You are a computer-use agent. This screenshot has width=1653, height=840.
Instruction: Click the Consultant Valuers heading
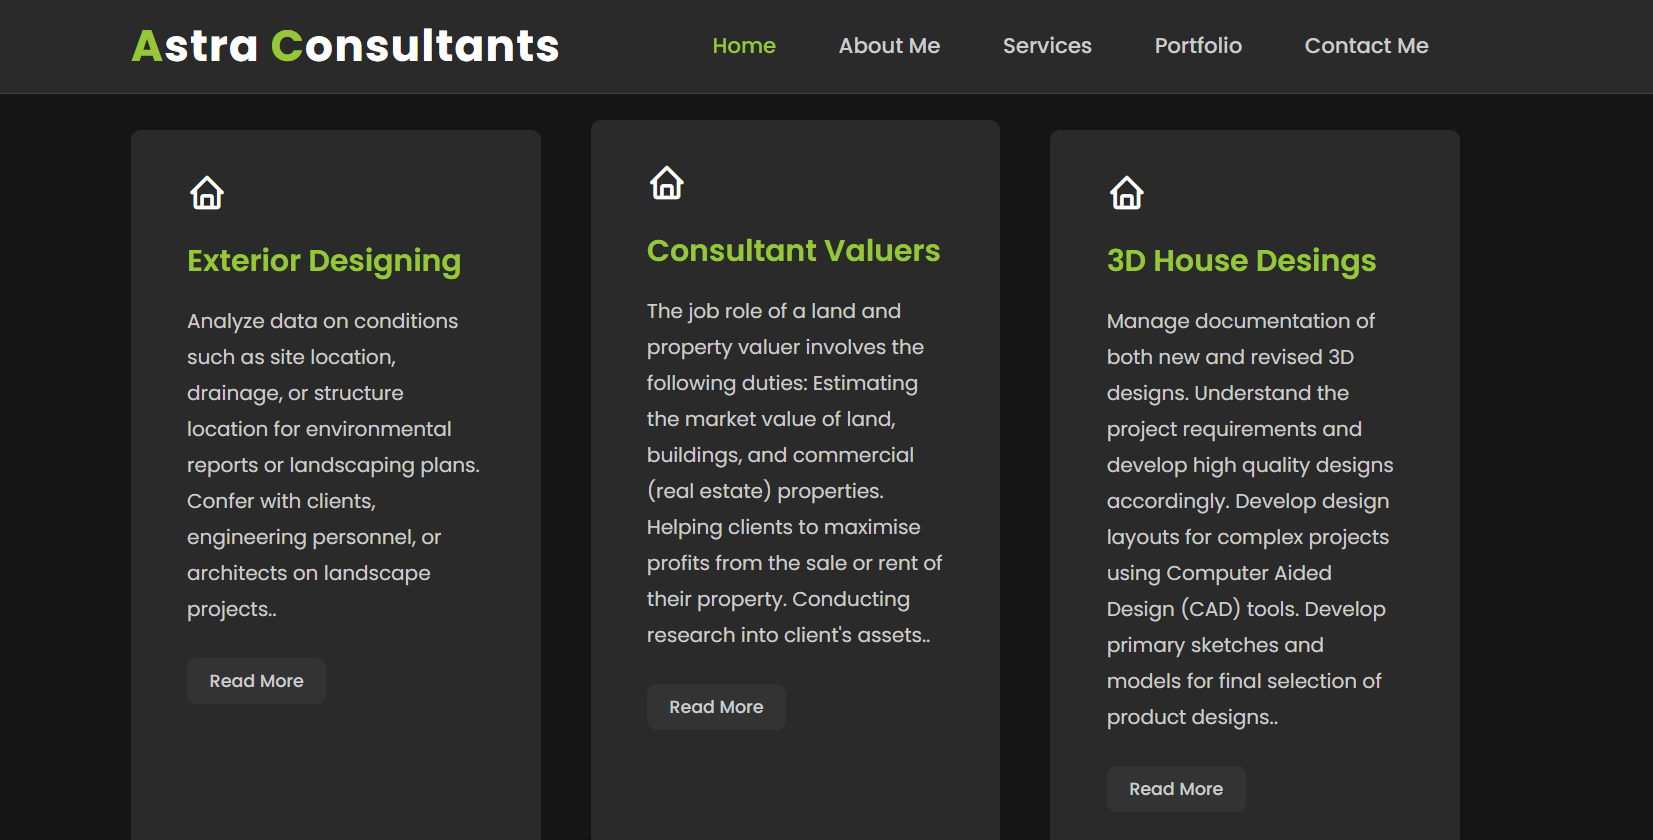click(x=793, y=251)
